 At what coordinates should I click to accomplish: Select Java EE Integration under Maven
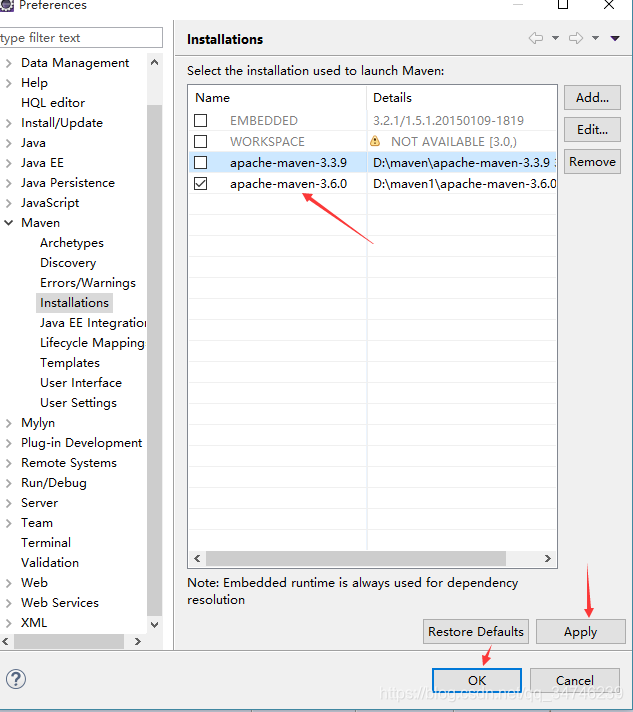click(93, 323)
